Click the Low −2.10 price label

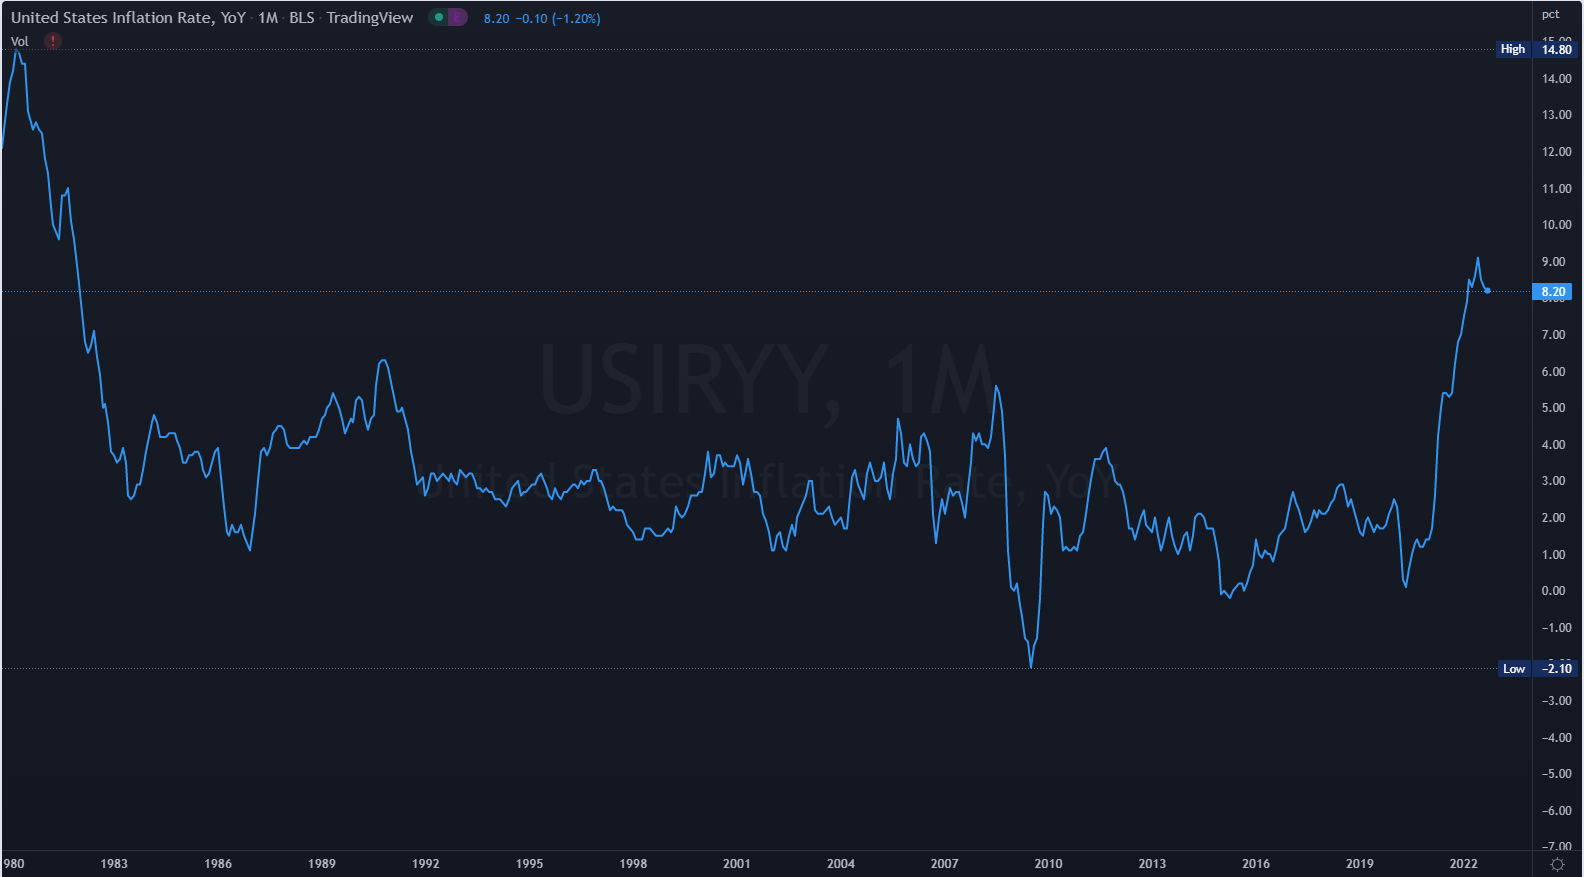(1540, 669)
